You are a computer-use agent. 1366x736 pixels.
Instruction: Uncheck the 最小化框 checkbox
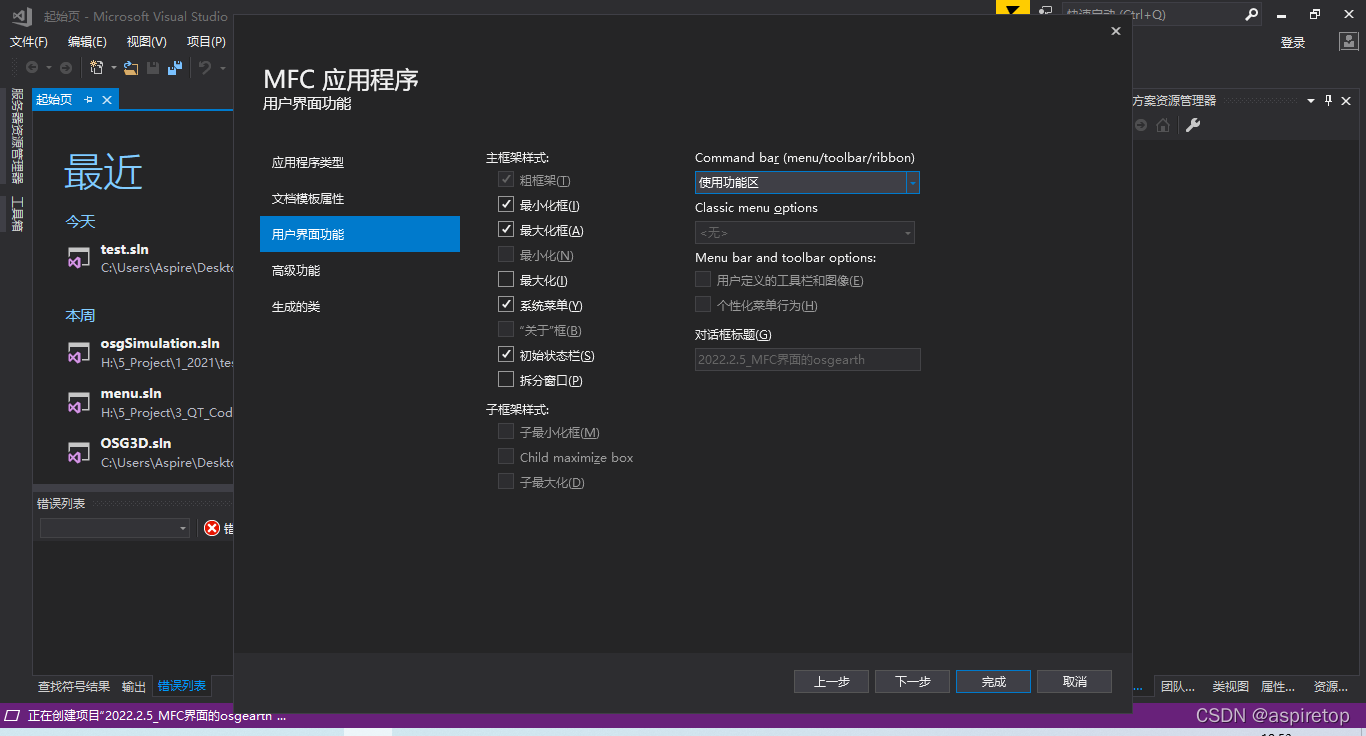[x=506, y=205]
